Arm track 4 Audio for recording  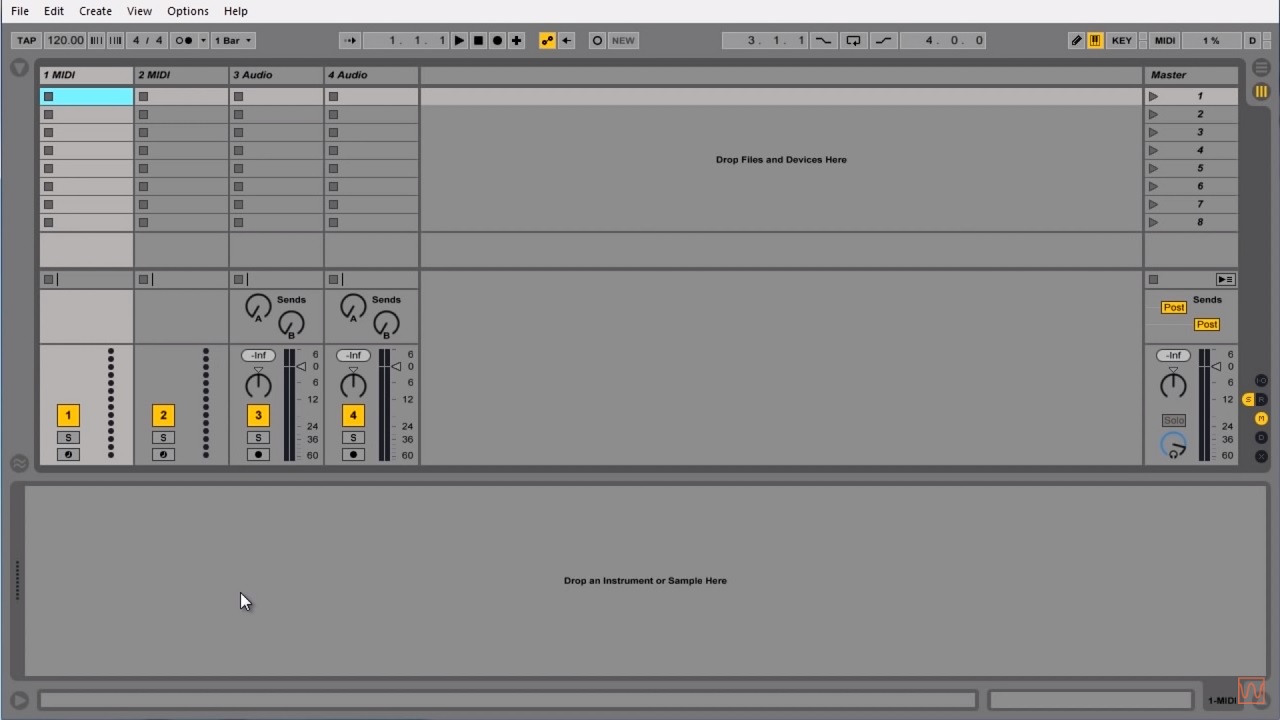tap(353, 455)
